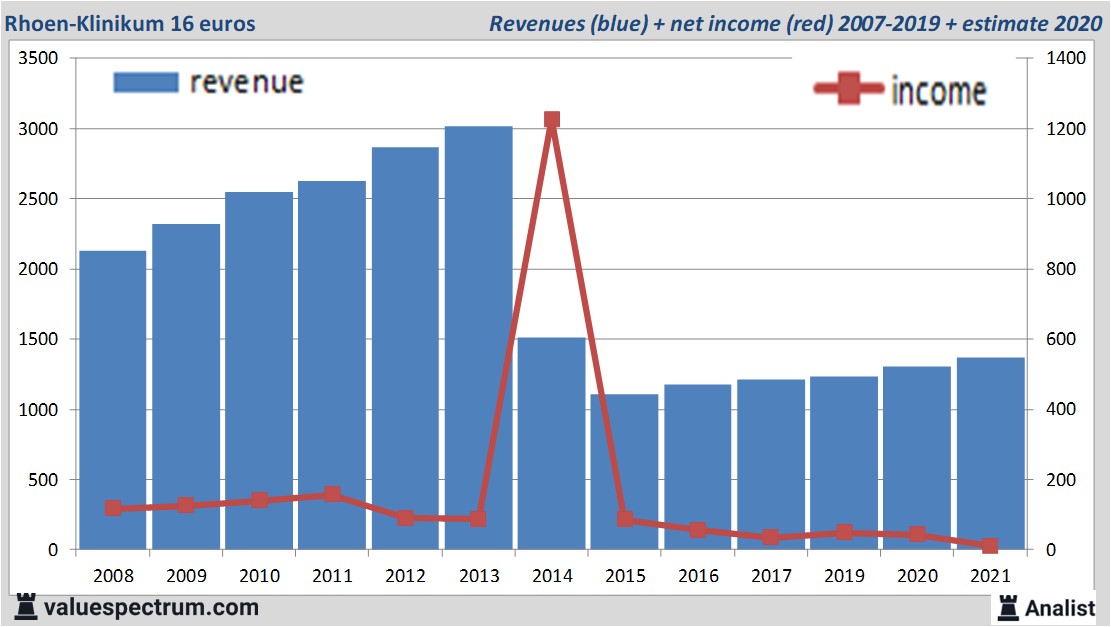Click the right axis value 800
The image size is (1111, 627).
1061,269
